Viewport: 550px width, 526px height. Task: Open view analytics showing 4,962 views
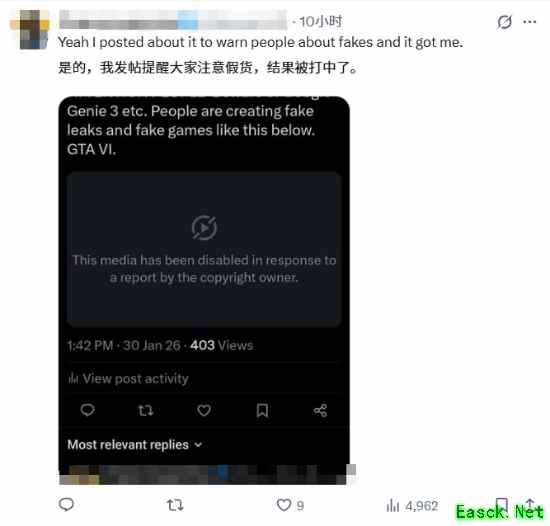coord(412,506)
